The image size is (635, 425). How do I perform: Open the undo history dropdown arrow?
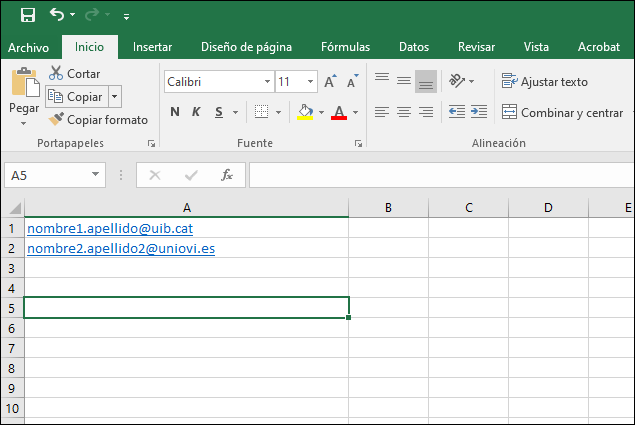click(x=72, y=15)
